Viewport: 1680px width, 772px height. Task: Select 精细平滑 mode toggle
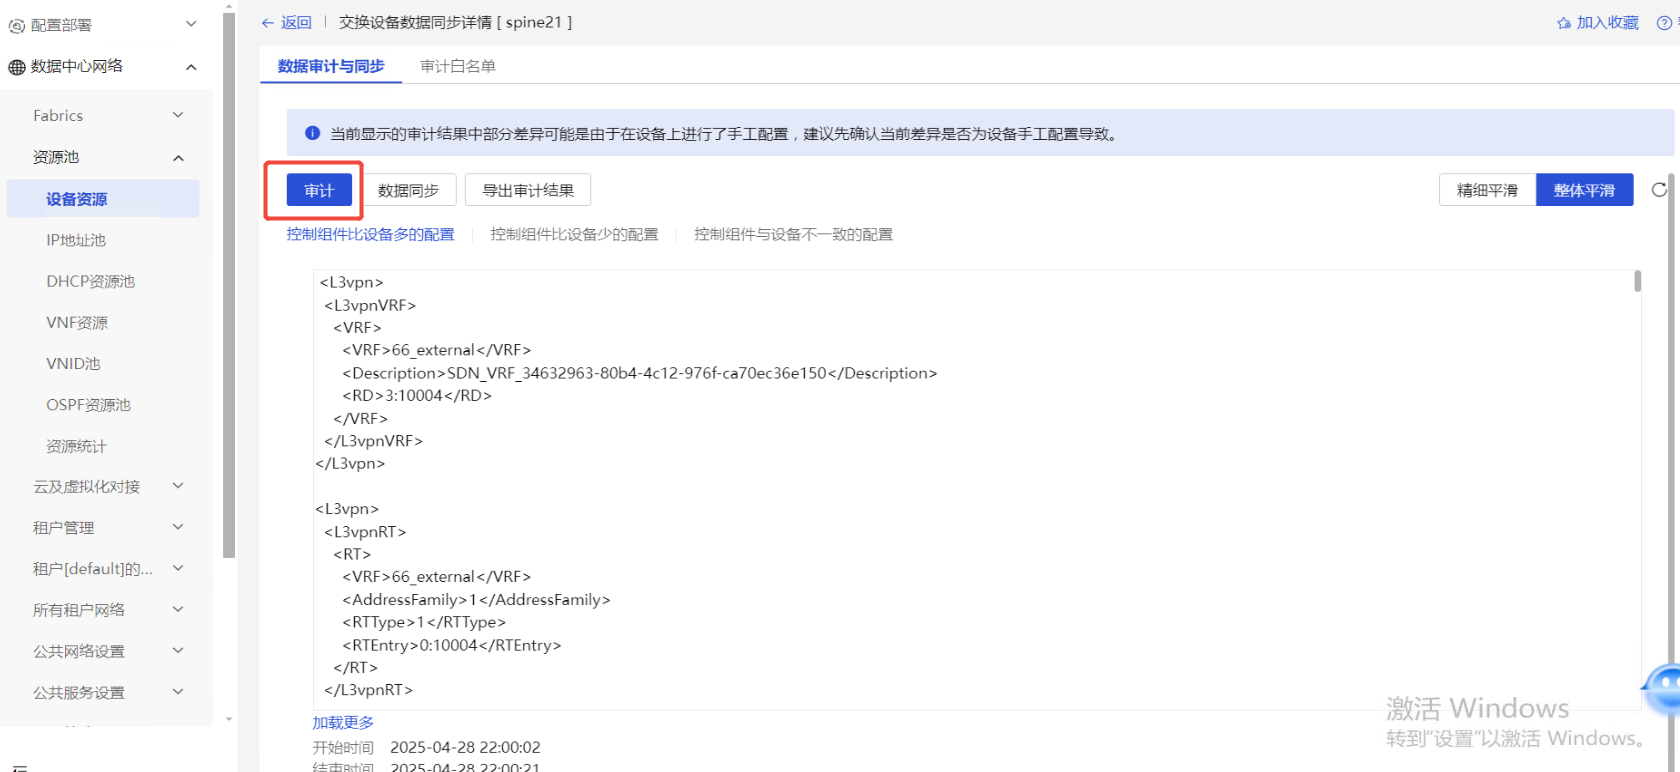[x=1487, y=190]
